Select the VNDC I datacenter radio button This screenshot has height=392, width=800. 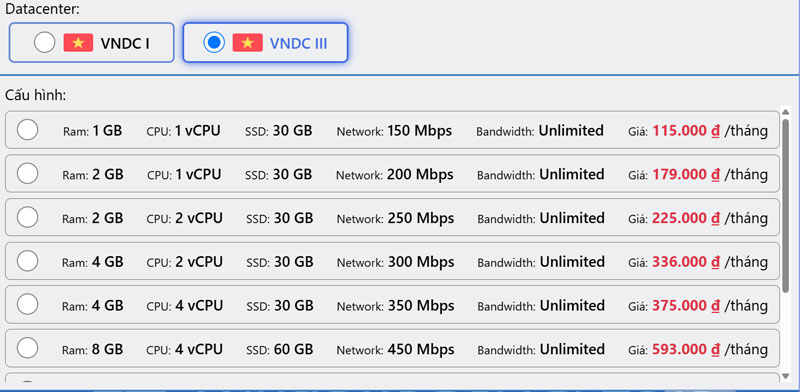click(x=44, y=42)
